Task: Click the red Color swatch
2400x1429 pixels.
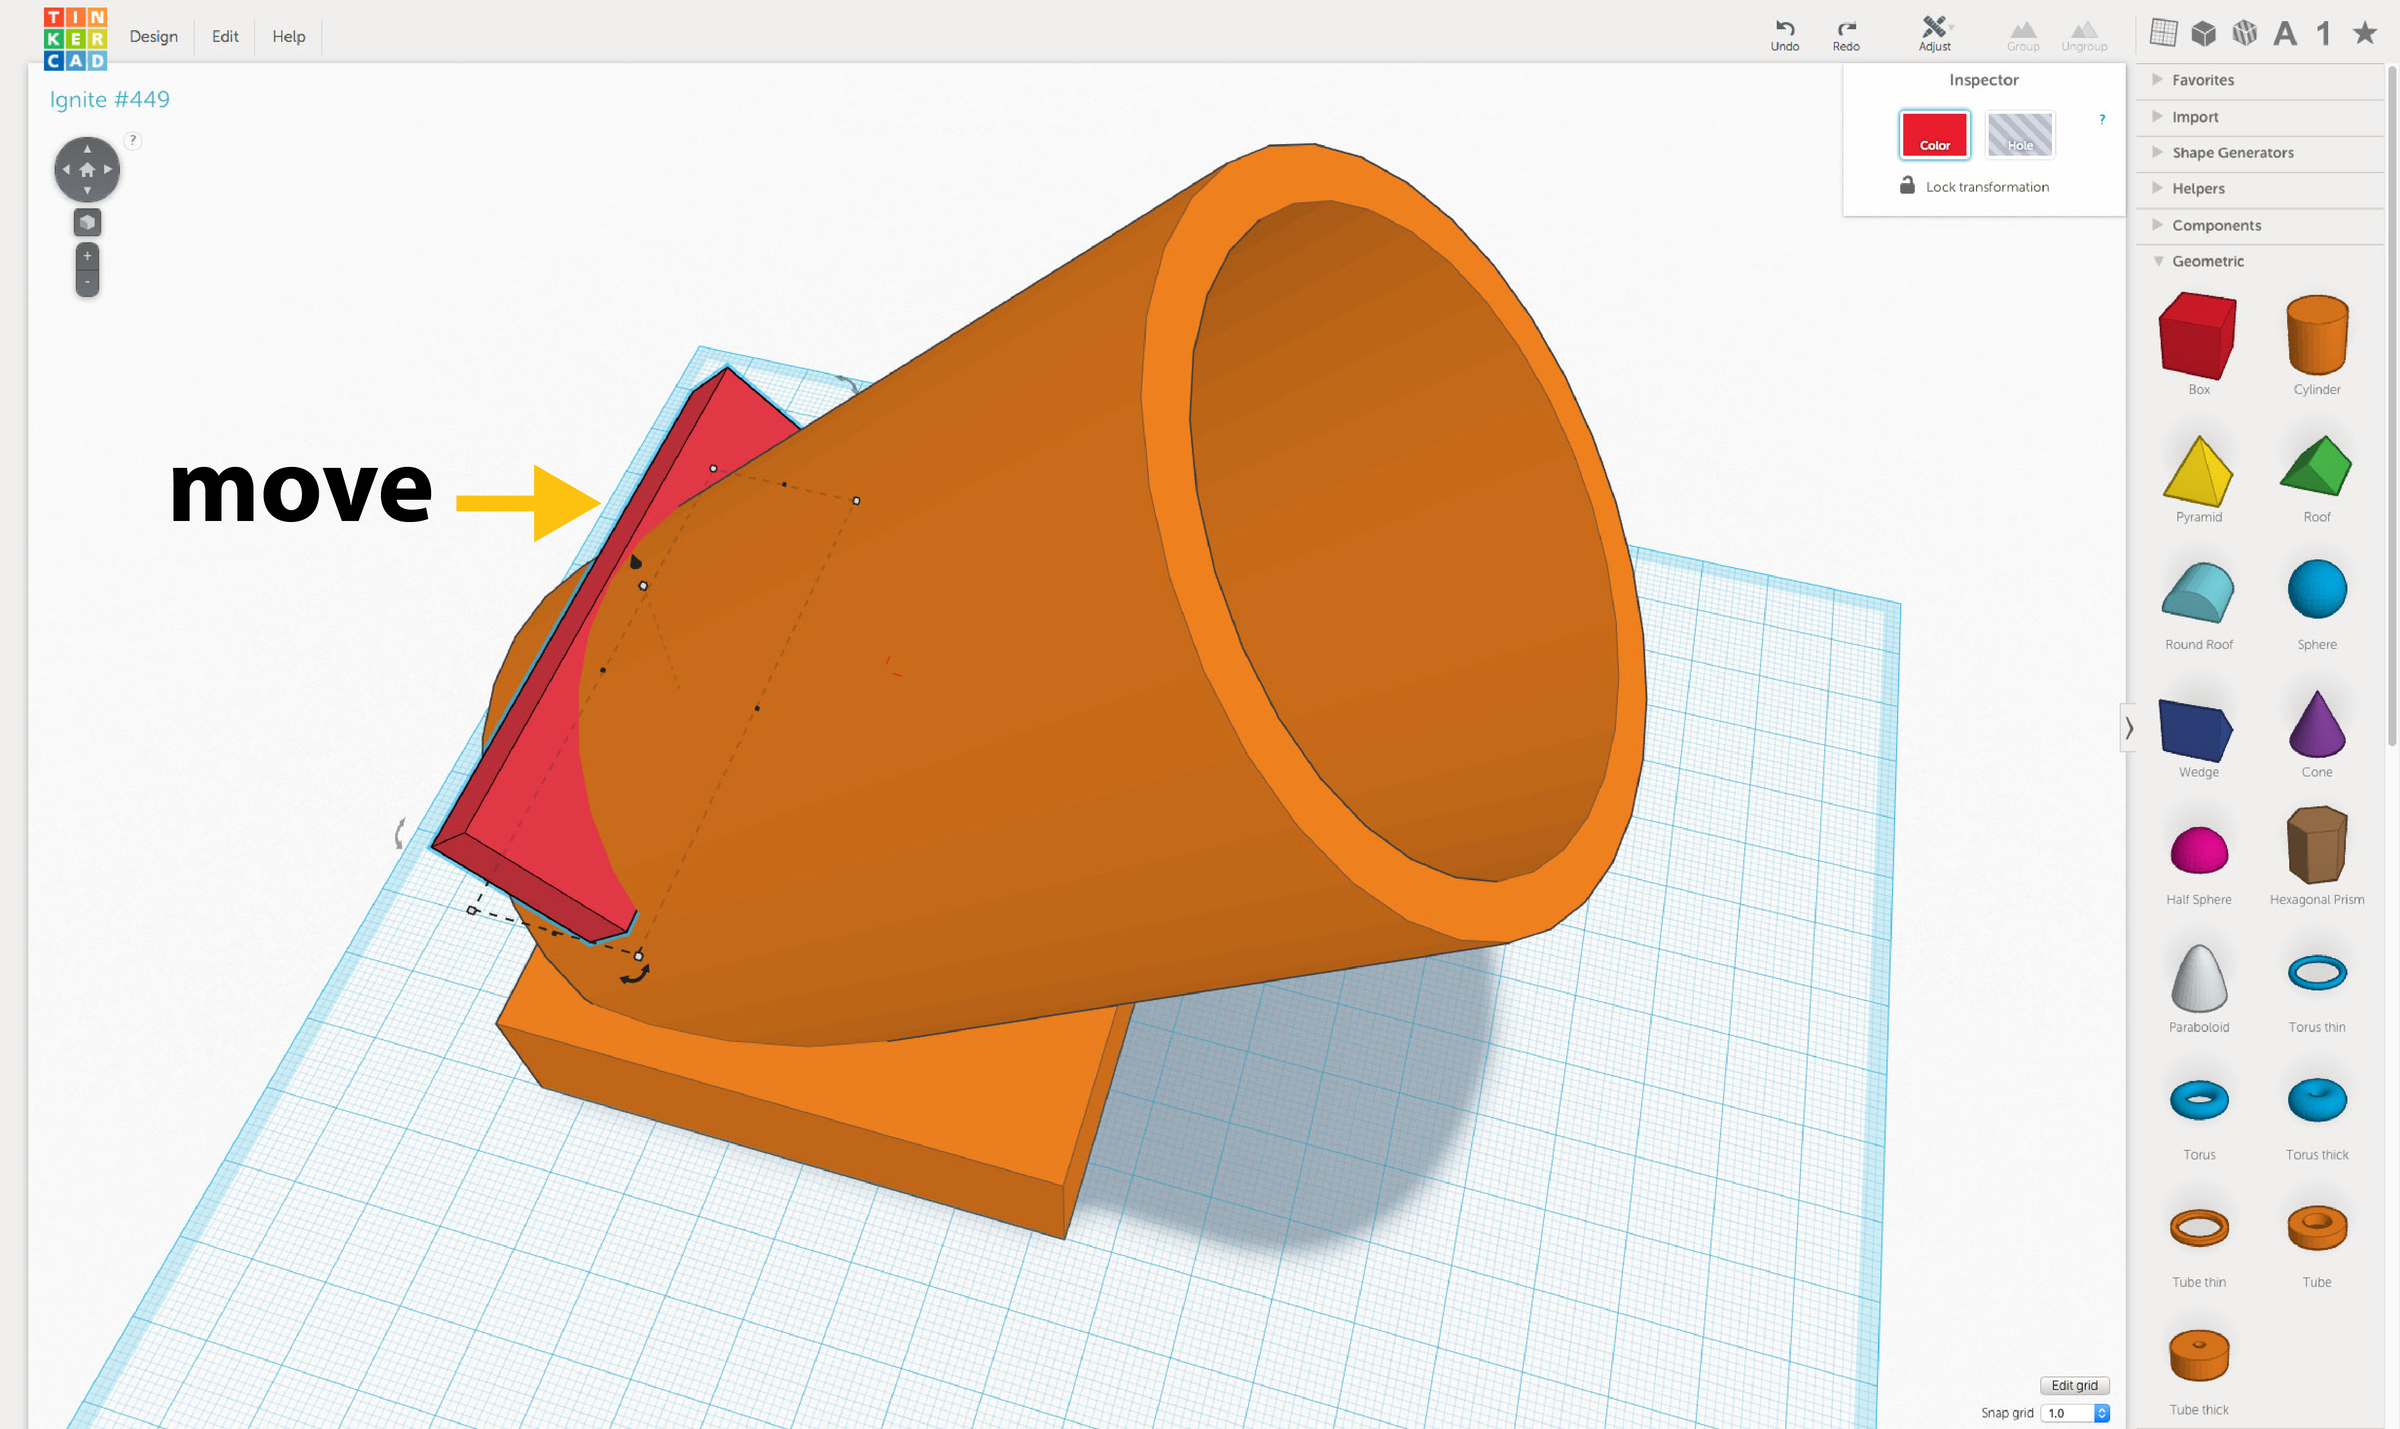Action: [x=1934, y=135]
